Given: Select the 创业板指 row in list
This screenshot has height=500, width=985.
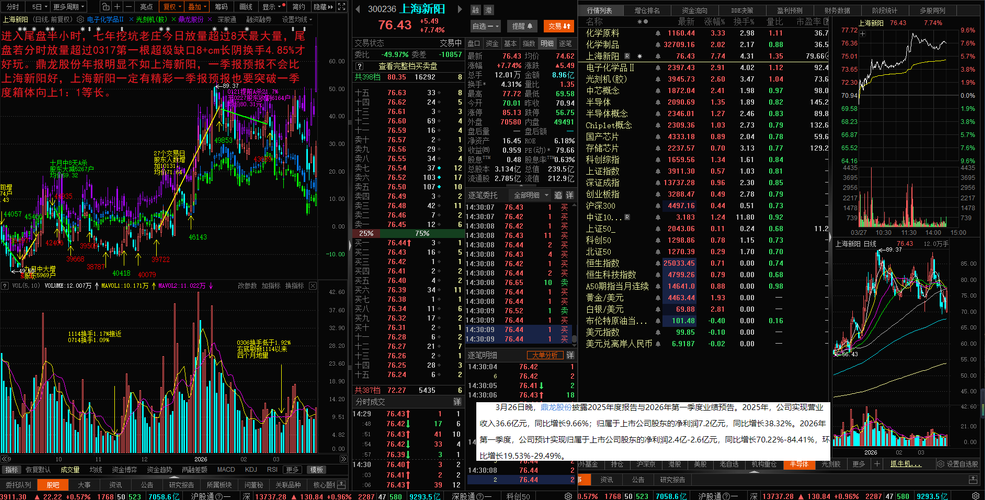Looking at the screenshot, I should tap(704, 194).
